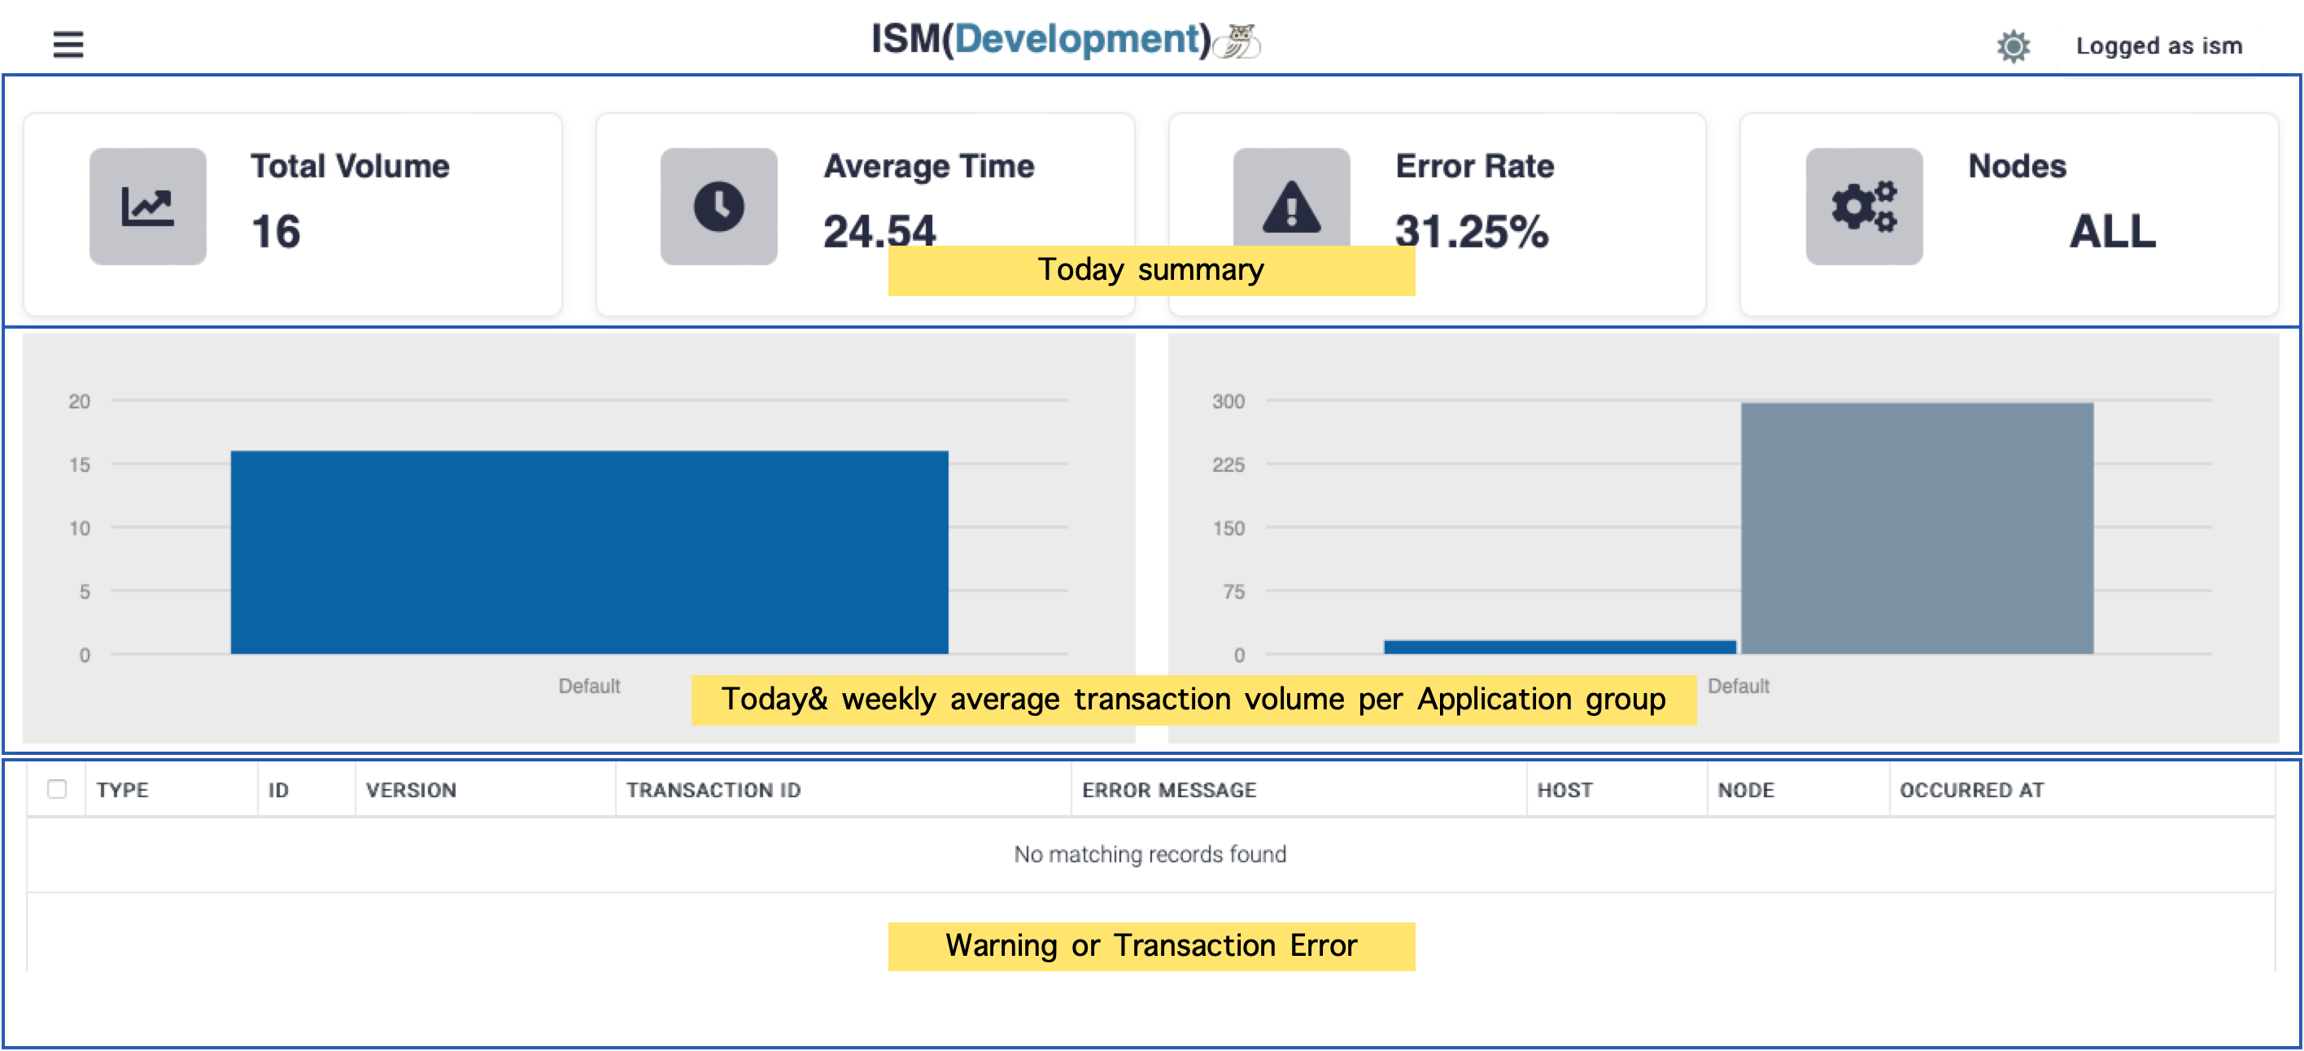The height and width of the screenshot is (1051, 2304).
Task: Click the owl logo beside ISM title
Action: tap(1239, 42)
